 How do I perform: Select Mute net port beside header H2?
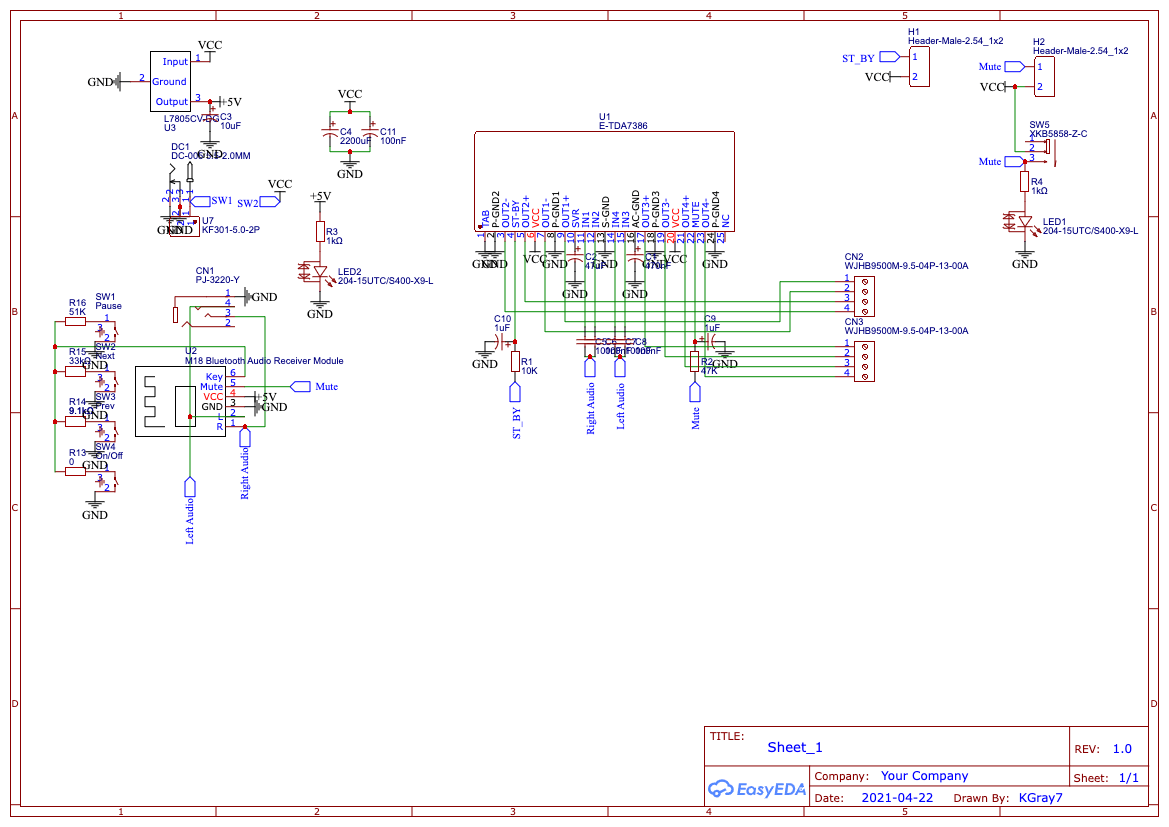pyautogui.click(x=1015, y=66)
